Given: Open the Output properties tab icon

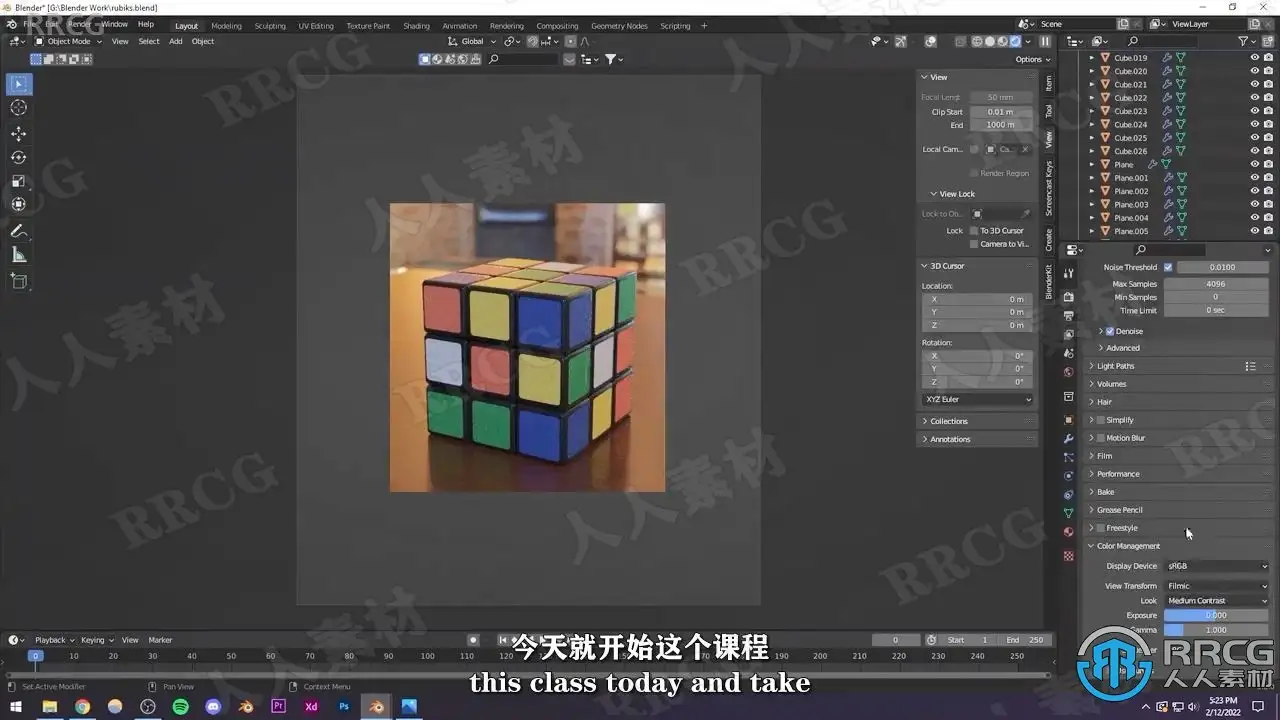Looking at the screenshot, I should 1068,316.
